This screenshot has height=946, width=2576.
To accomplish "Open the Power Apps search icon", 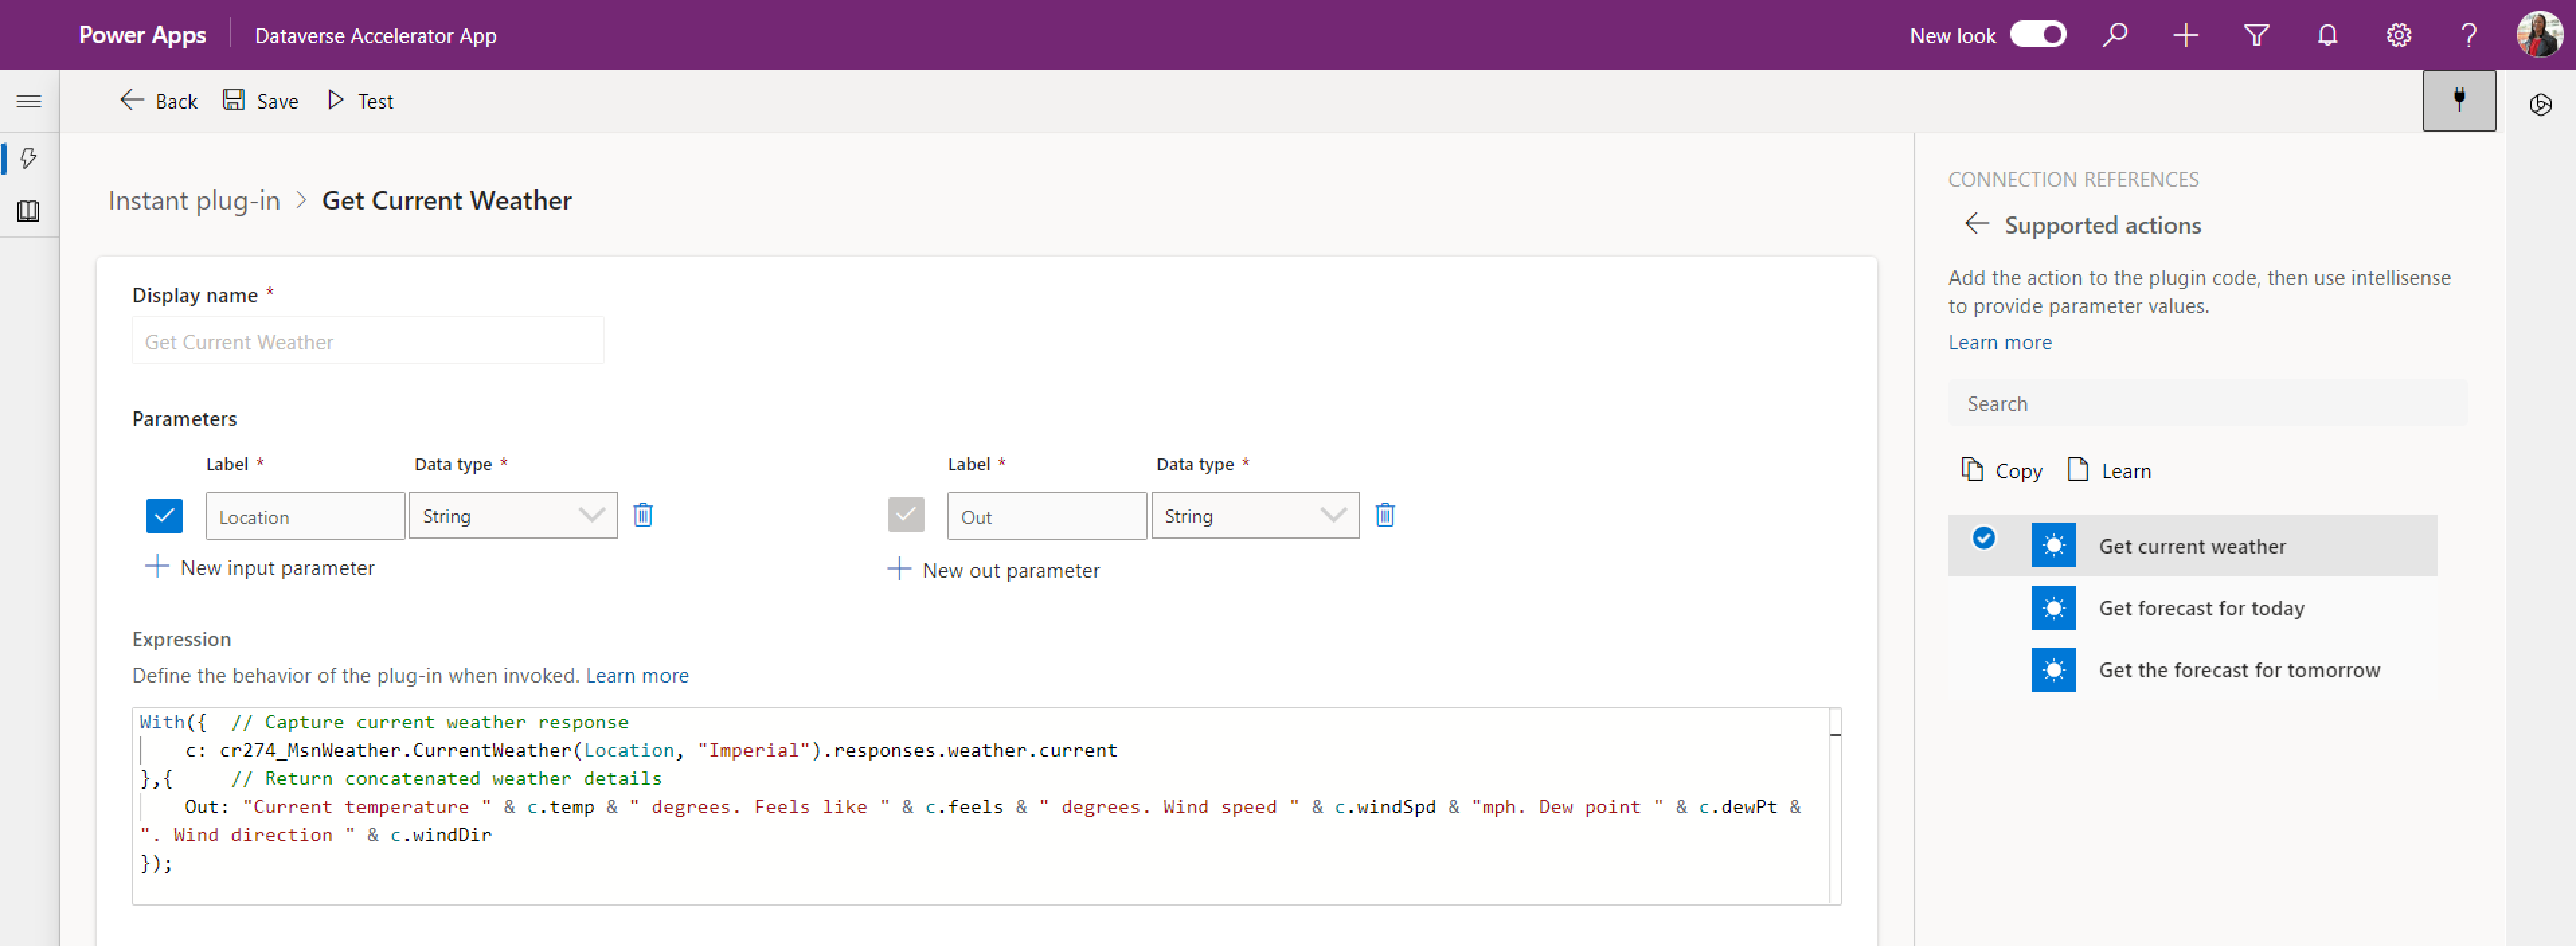I will [x=2115, y=34].
